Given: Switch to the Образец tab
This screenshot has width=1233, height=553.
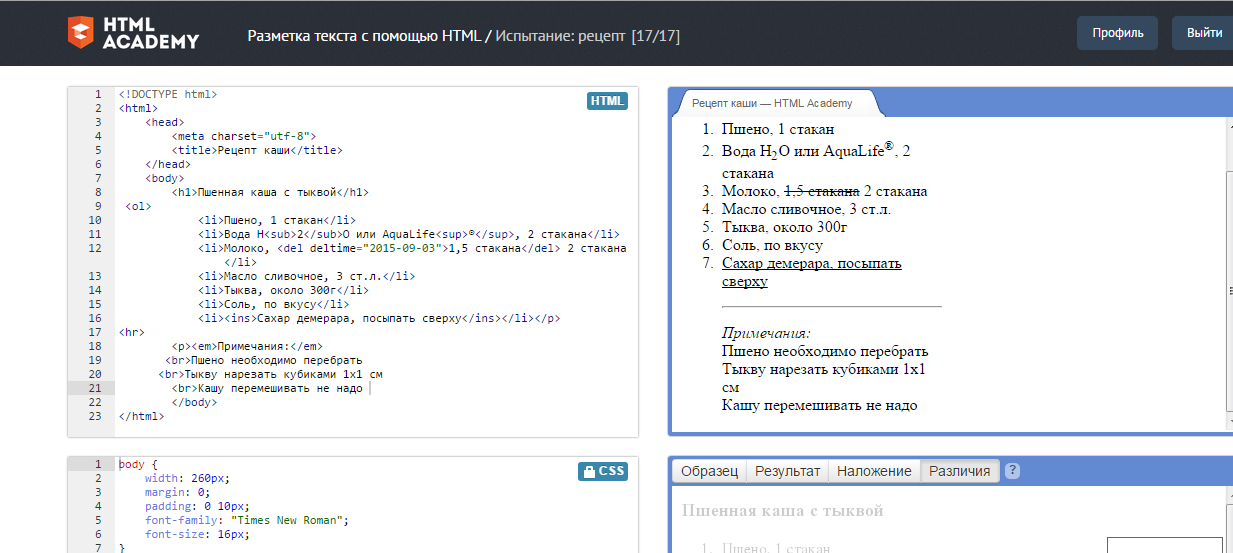Looking at the screenshot, I should [x=710, y=471].
